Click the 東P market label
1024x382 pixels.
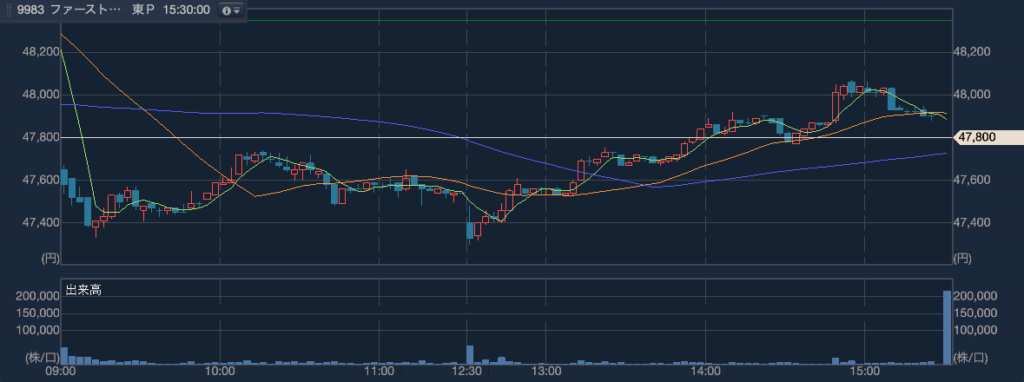[x=143, y=10]
